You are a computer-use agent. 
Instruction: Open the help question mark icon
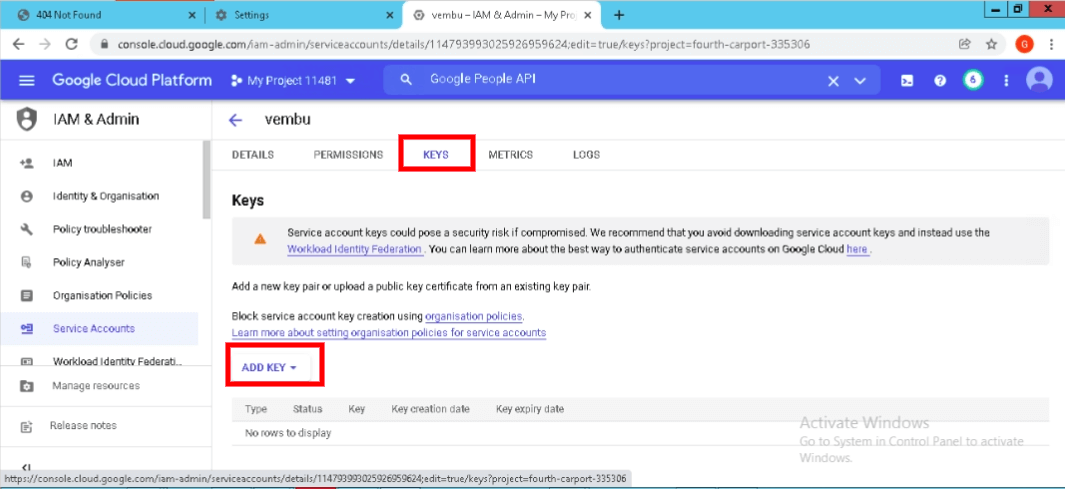[940, 81]
